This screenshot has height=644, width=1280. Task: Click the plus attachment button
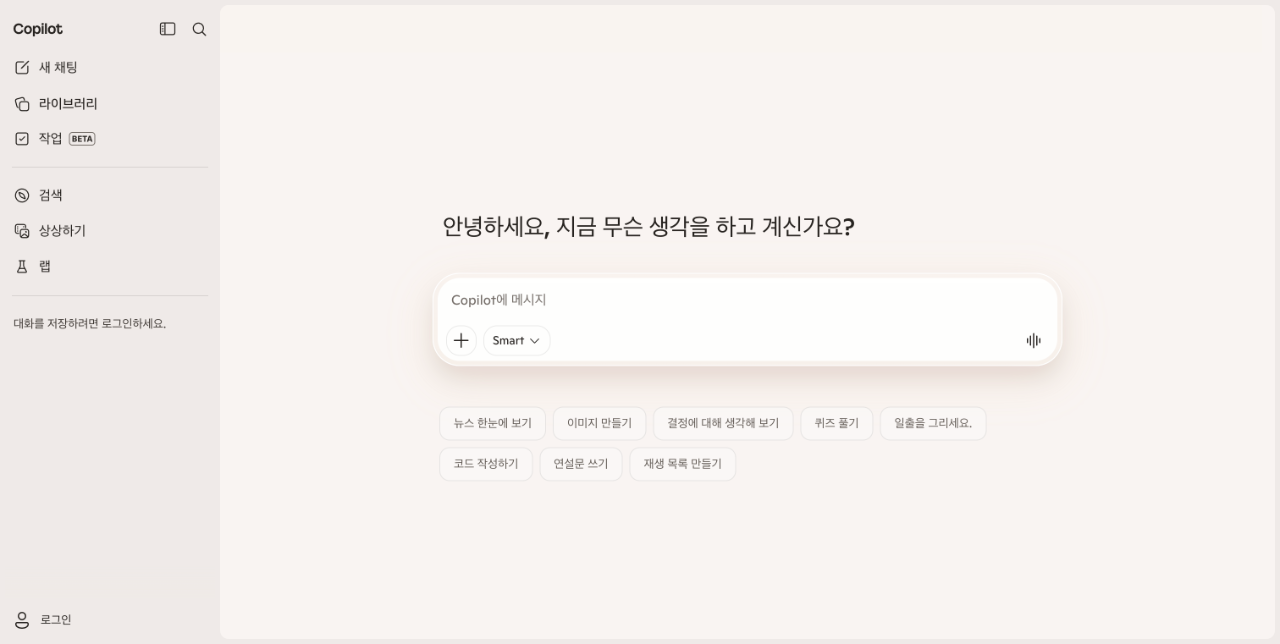pyautogui.click(x=461, y=341)
